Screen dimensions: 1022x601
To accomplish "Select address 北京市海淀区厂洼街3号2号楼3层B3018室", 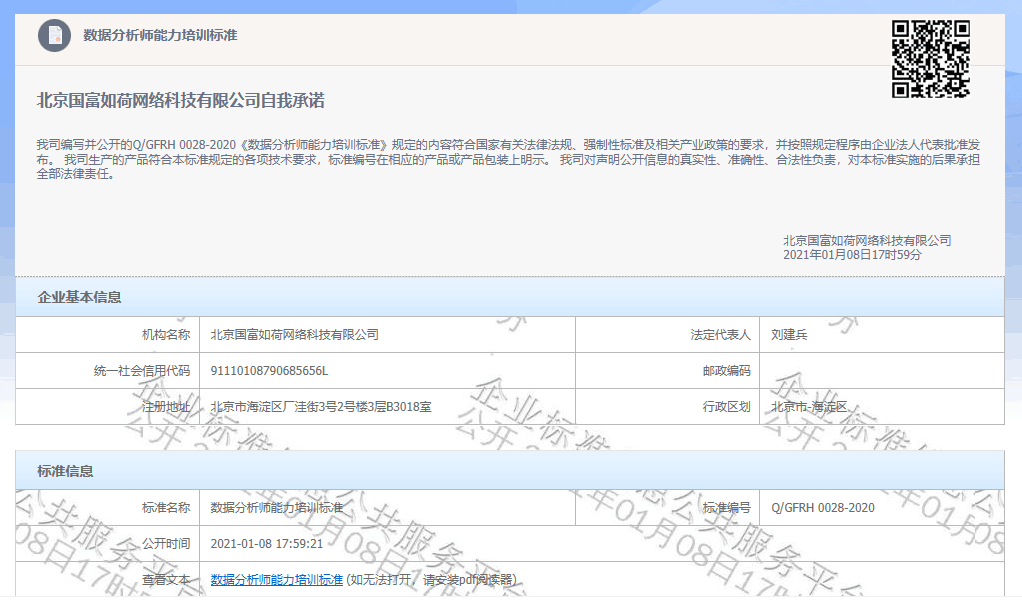I will click(x=321, y=407).
